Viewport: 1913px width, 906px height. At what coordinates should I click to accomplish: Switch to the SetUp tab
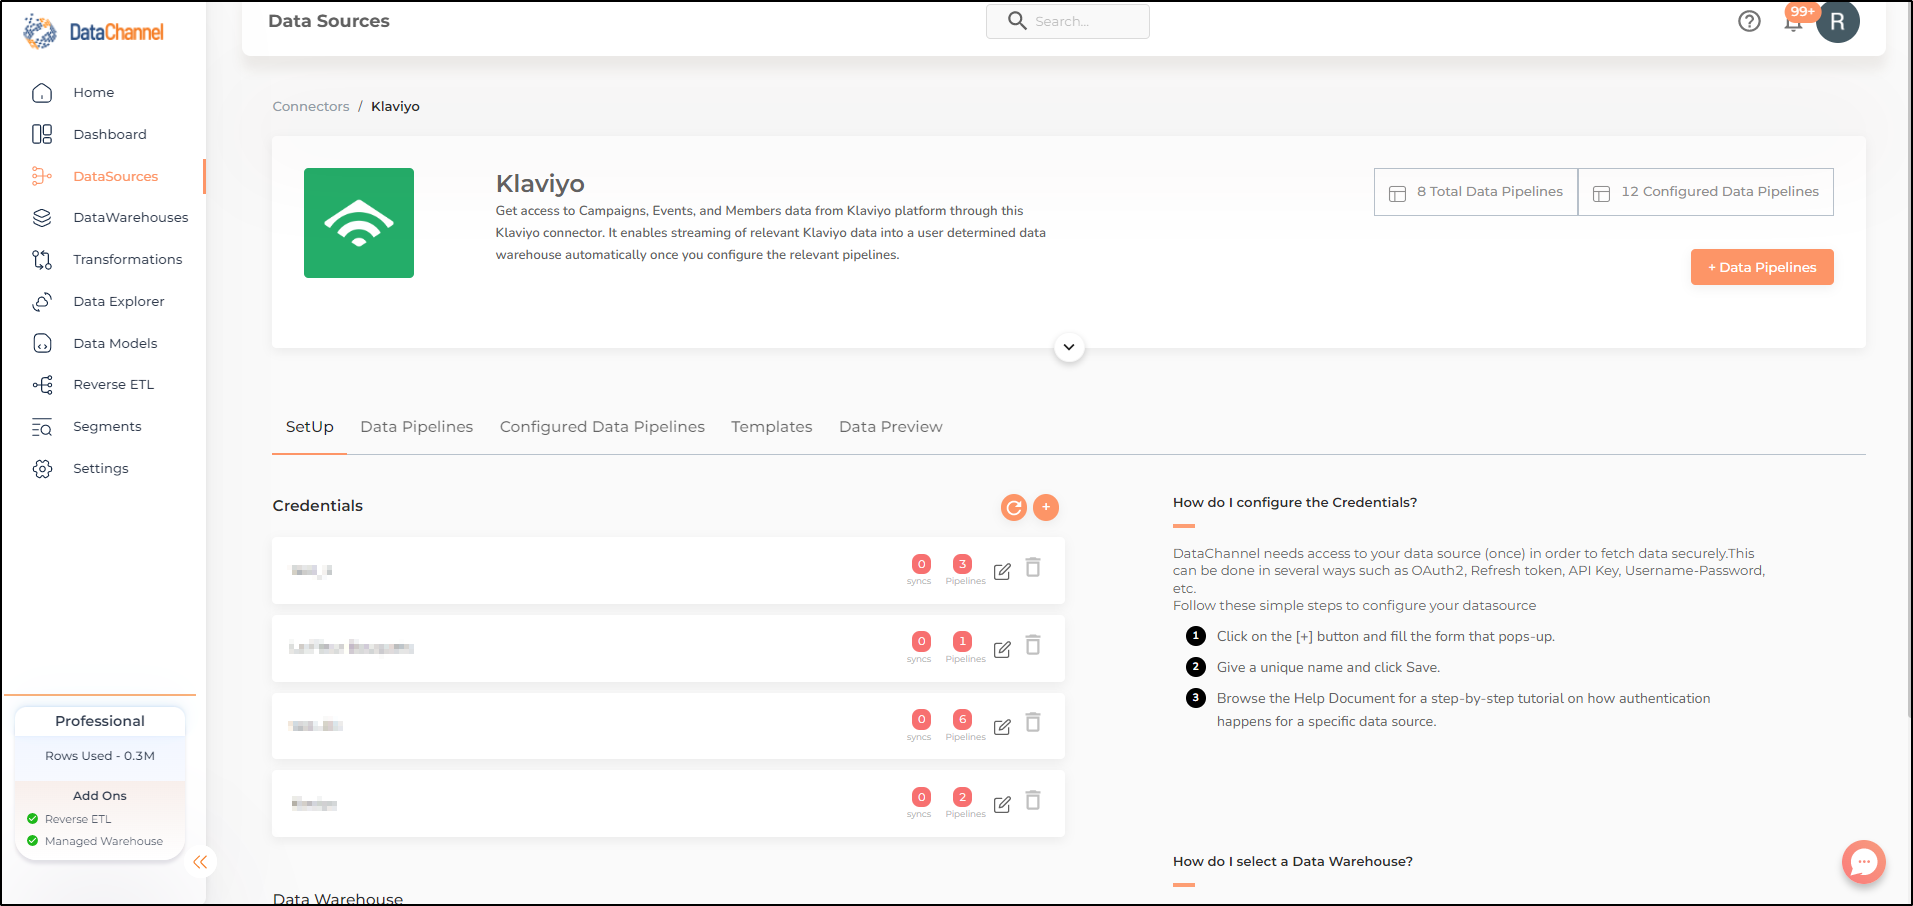click(x=310, y=427)
